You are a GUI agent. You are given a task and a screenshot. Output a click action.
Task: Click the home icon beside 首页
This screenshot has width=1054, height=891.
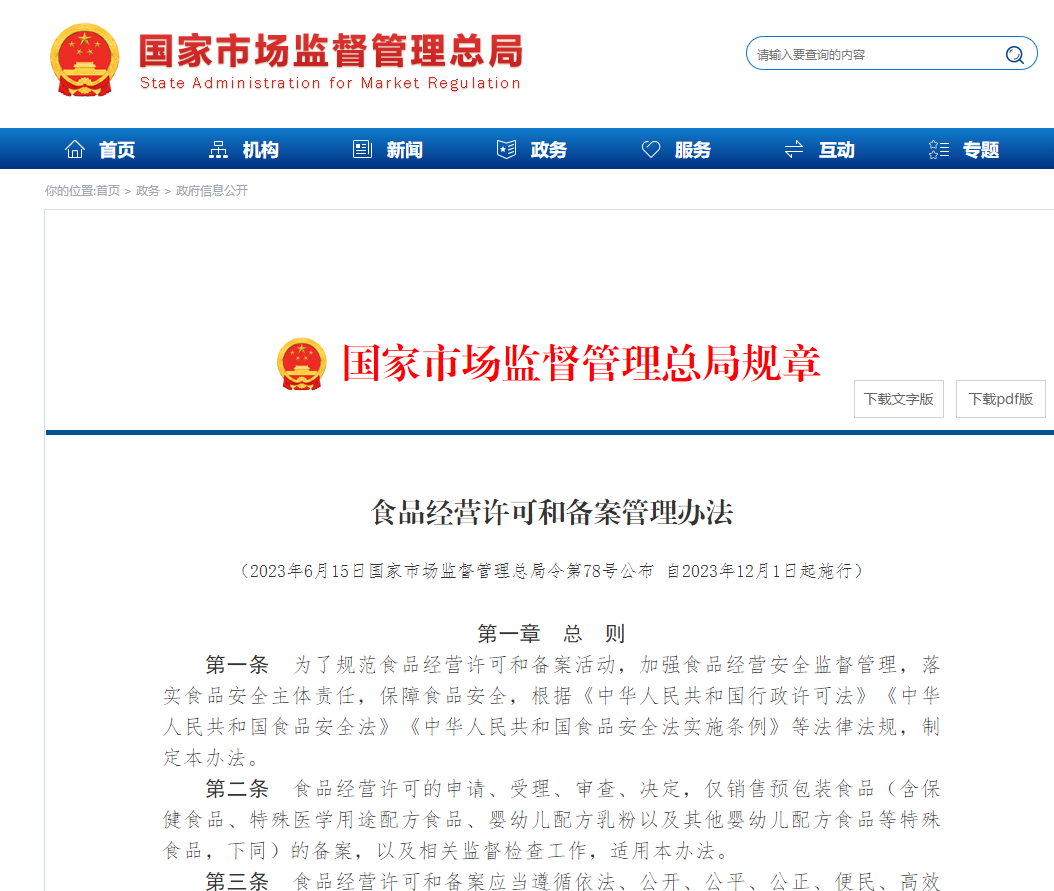coord(75,150)
